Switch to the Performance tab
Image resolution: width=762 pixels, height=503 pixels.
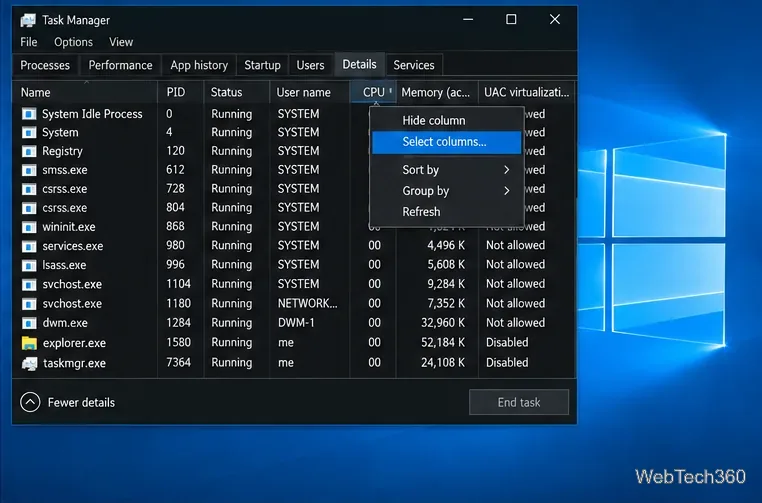[x=121, y=65]
